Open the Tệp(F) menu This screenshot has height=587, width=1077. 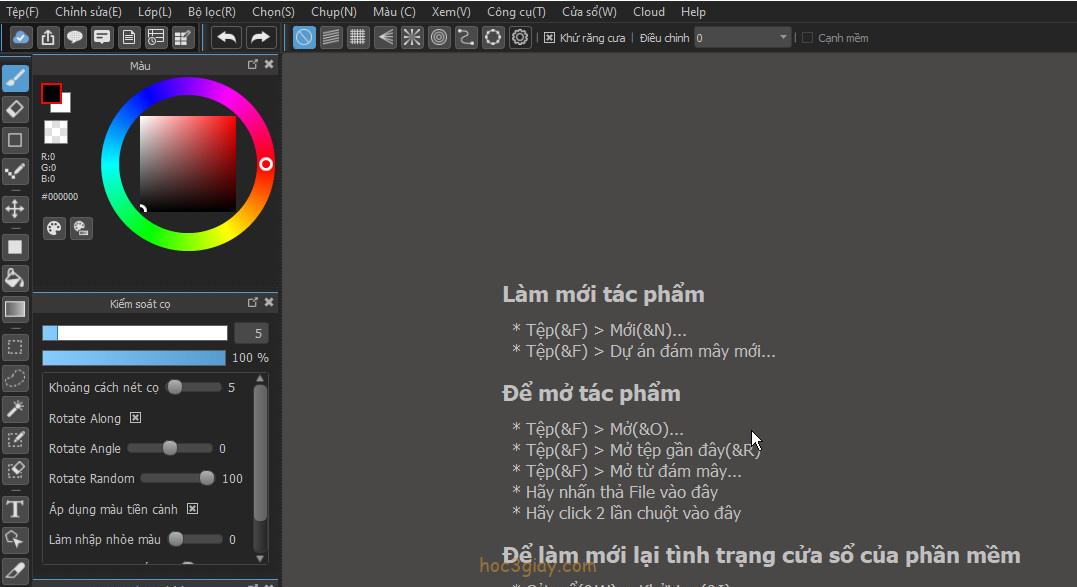pyautogui.click(x=23, y=12)
